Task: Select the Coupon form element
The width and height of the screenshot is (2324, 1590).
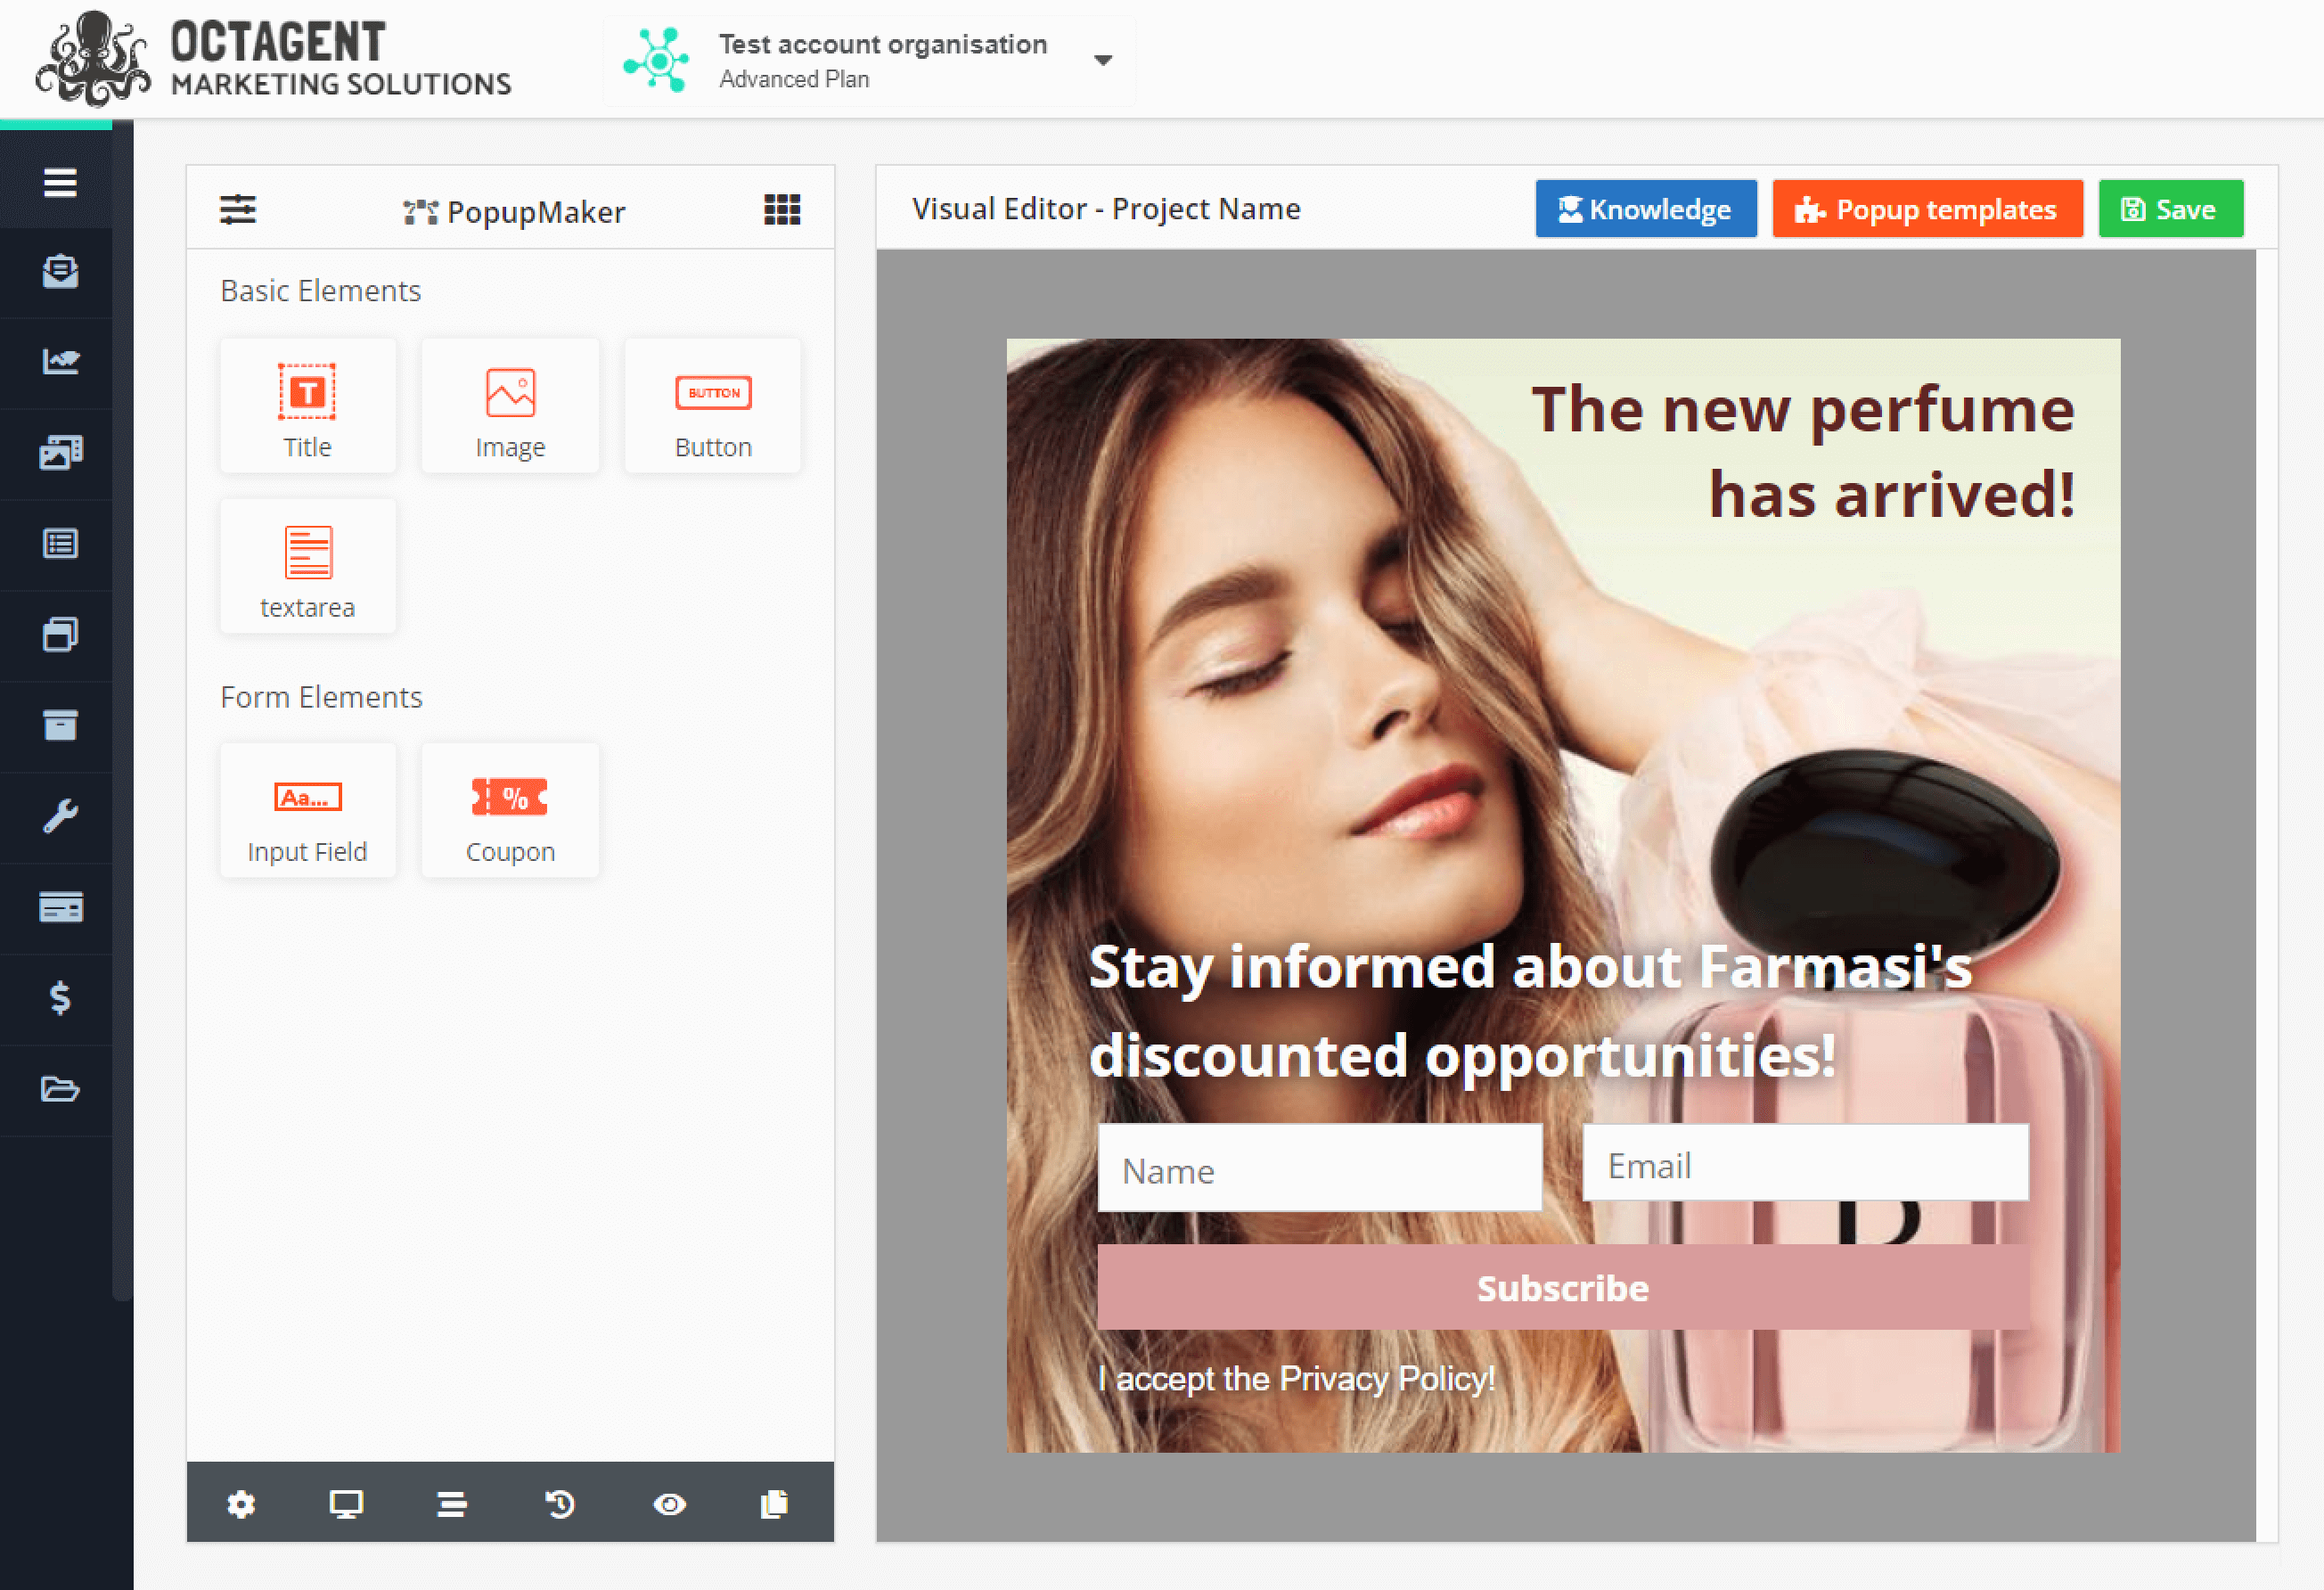Action: [510, 811]
